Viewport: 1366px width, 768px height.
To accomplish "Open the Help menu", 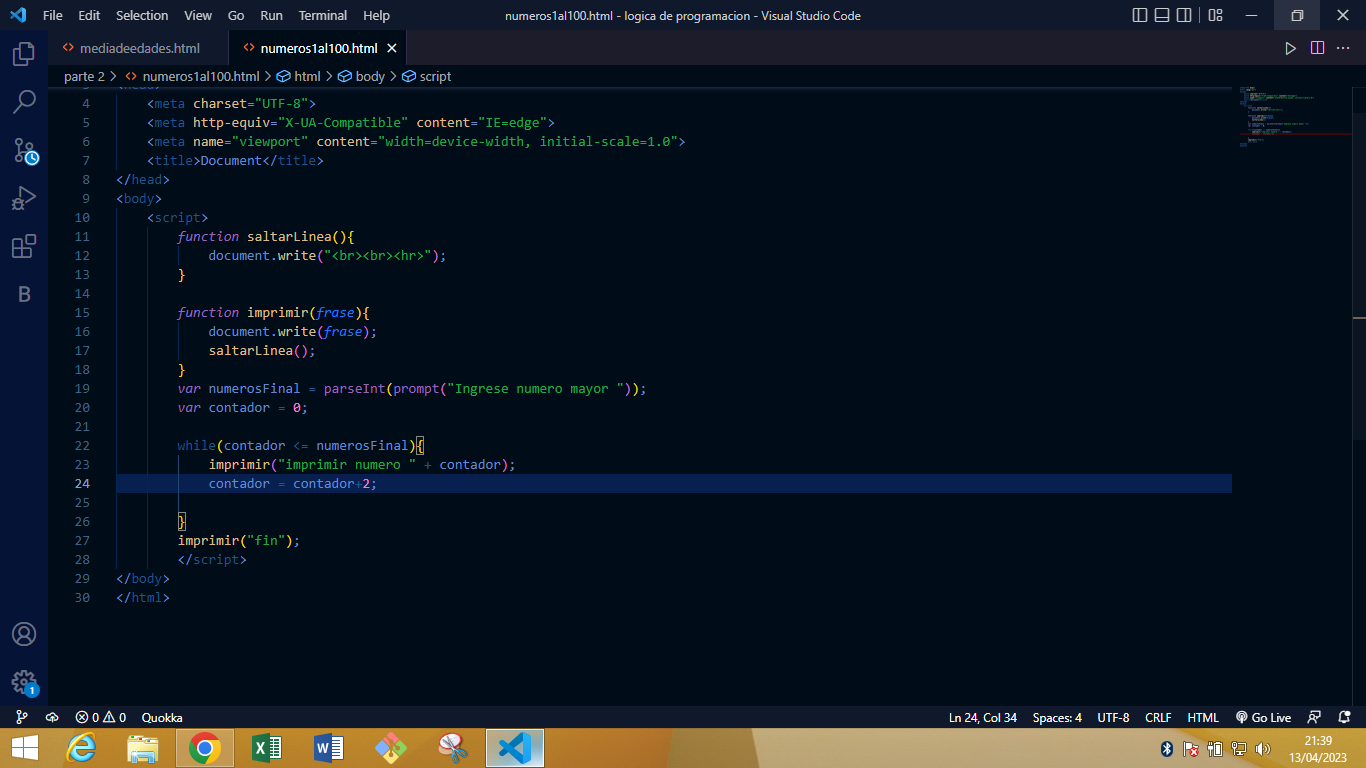I will (377, 15).
